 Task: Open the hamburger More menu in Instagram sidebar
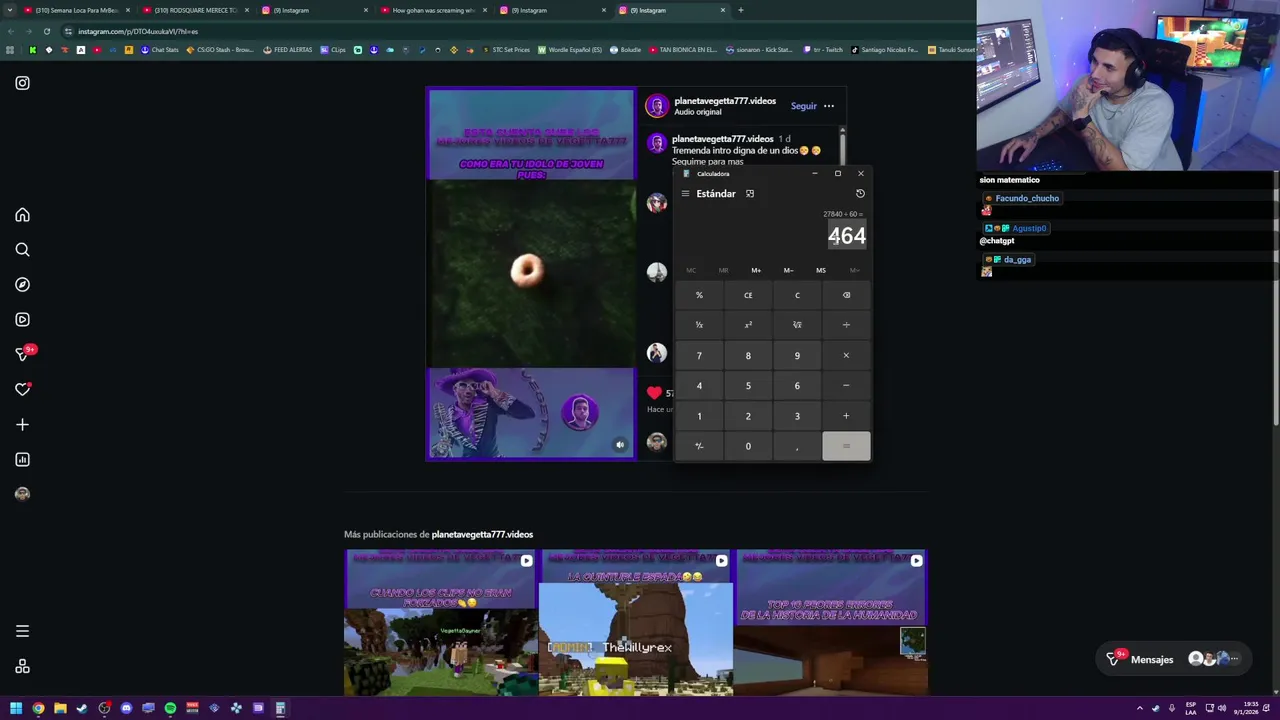pyautogui.click(x=22, y=631)
